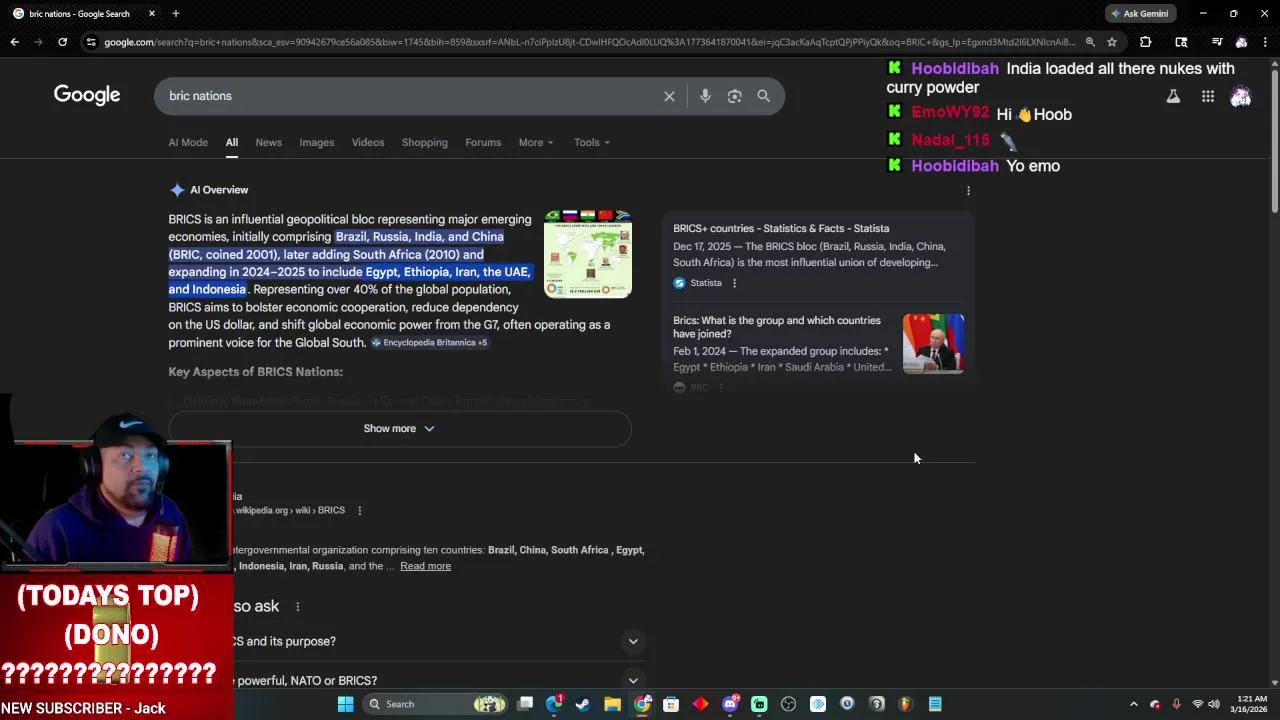Open Statista source three-dot menu
The height and width of the screenshot is (720, 1280).
point(734,283)
